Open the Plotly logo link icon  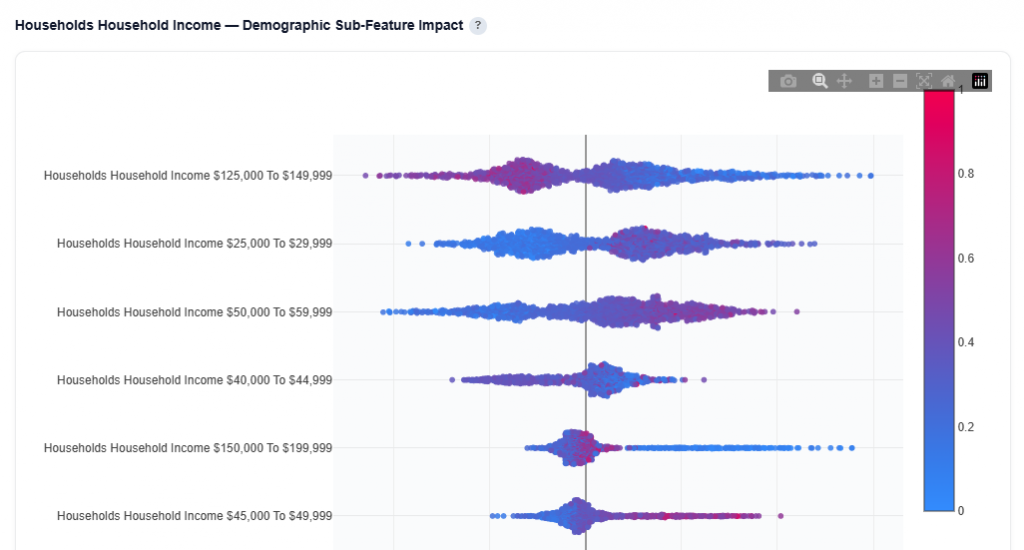pos(980,81)
